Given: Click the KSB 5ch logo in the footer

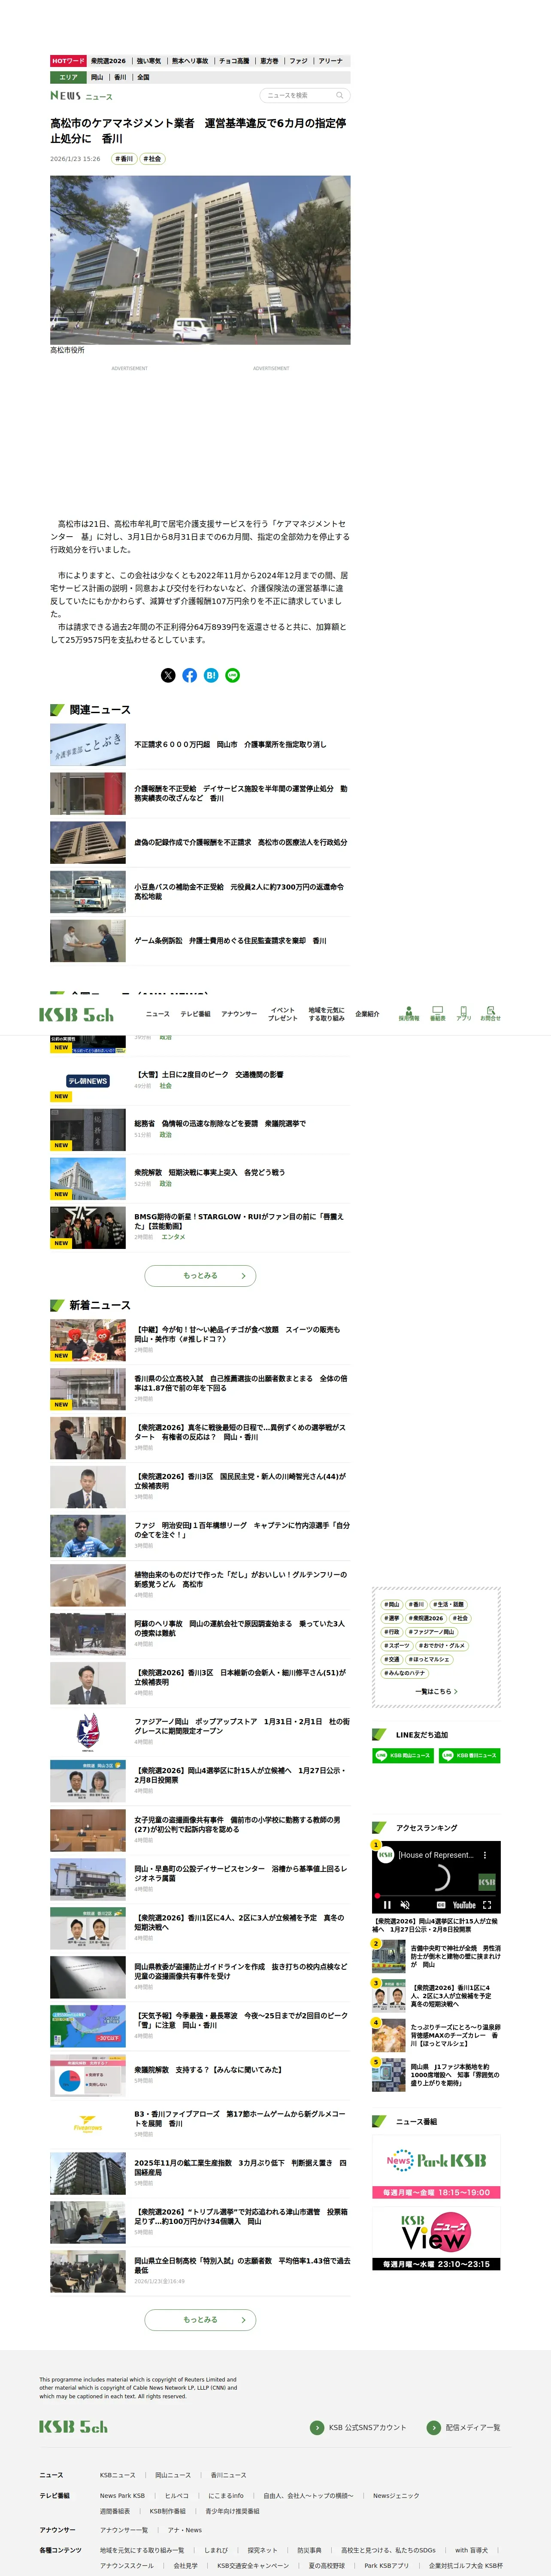Looking at the screenshot, I should coord(74,2427).
